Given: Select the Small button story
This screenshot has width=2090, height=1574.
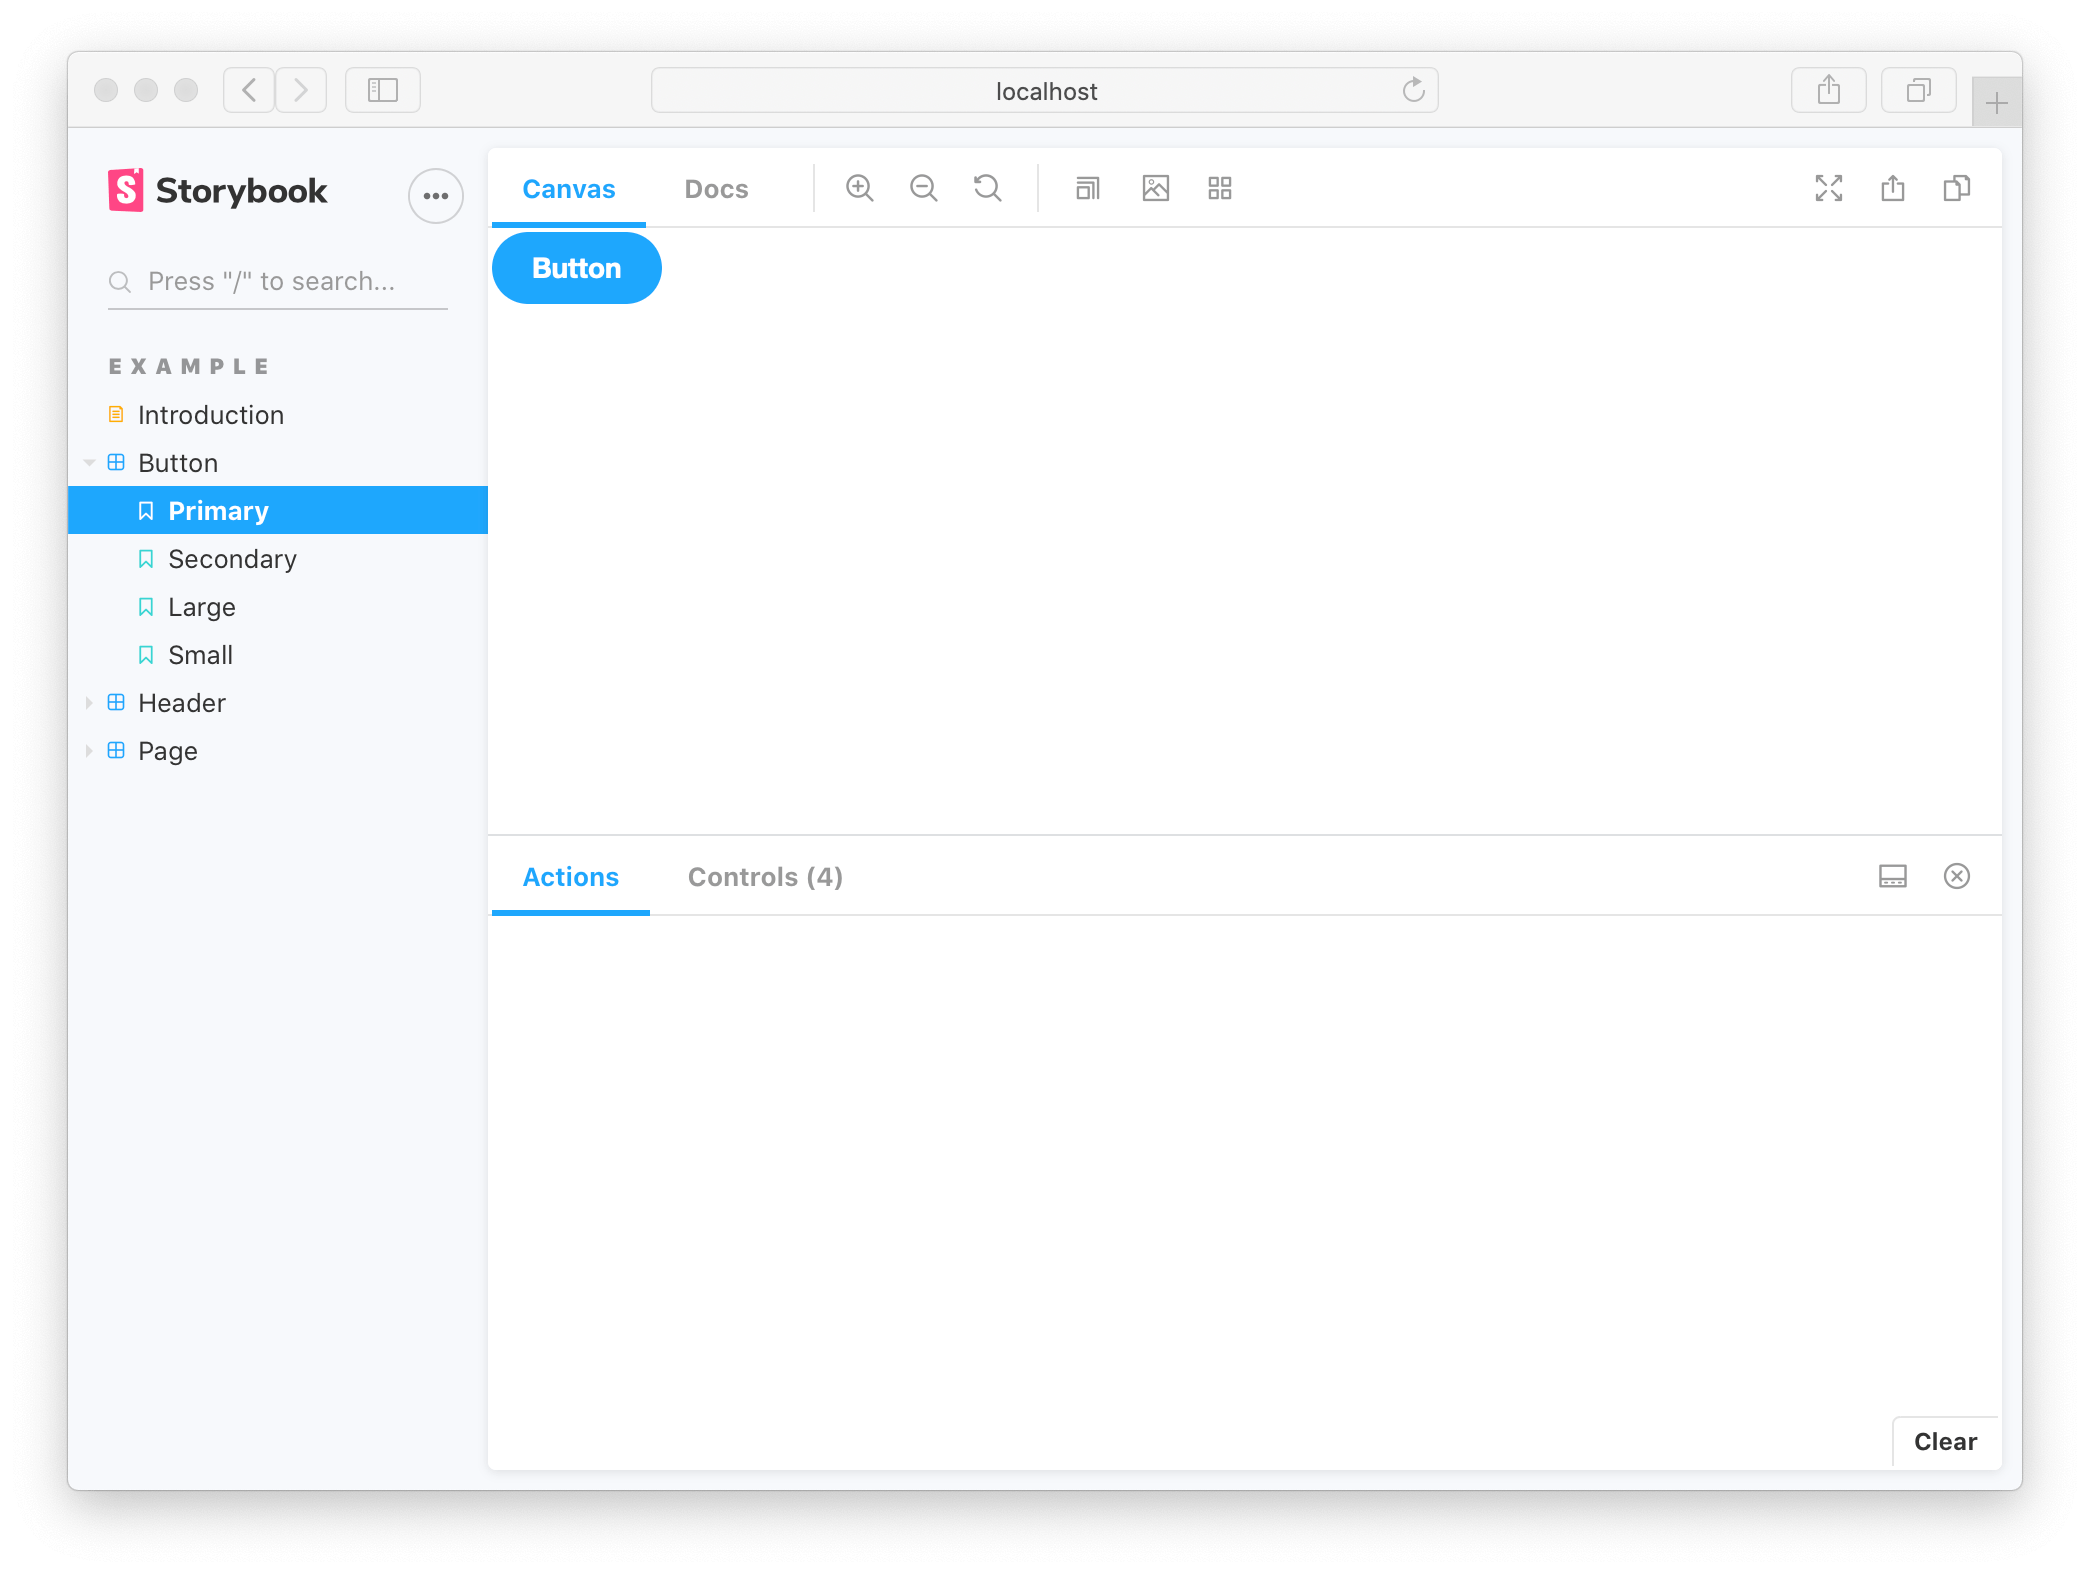Looking at the screenshot, I should click(198, 655).
